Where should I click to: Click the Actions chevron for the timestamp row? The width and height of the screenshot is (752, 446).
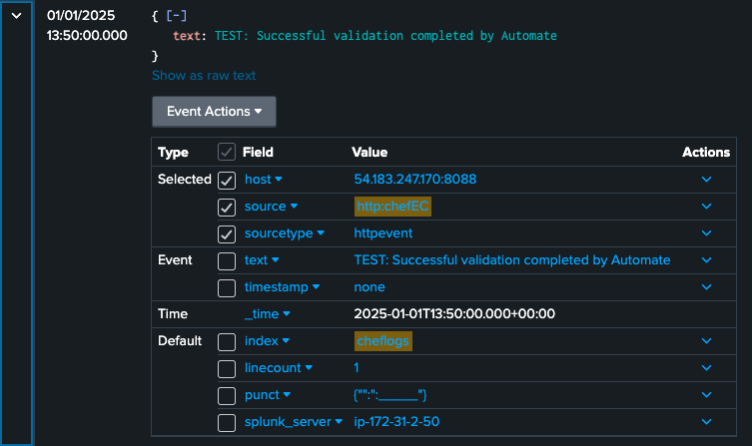click(706, 288)
